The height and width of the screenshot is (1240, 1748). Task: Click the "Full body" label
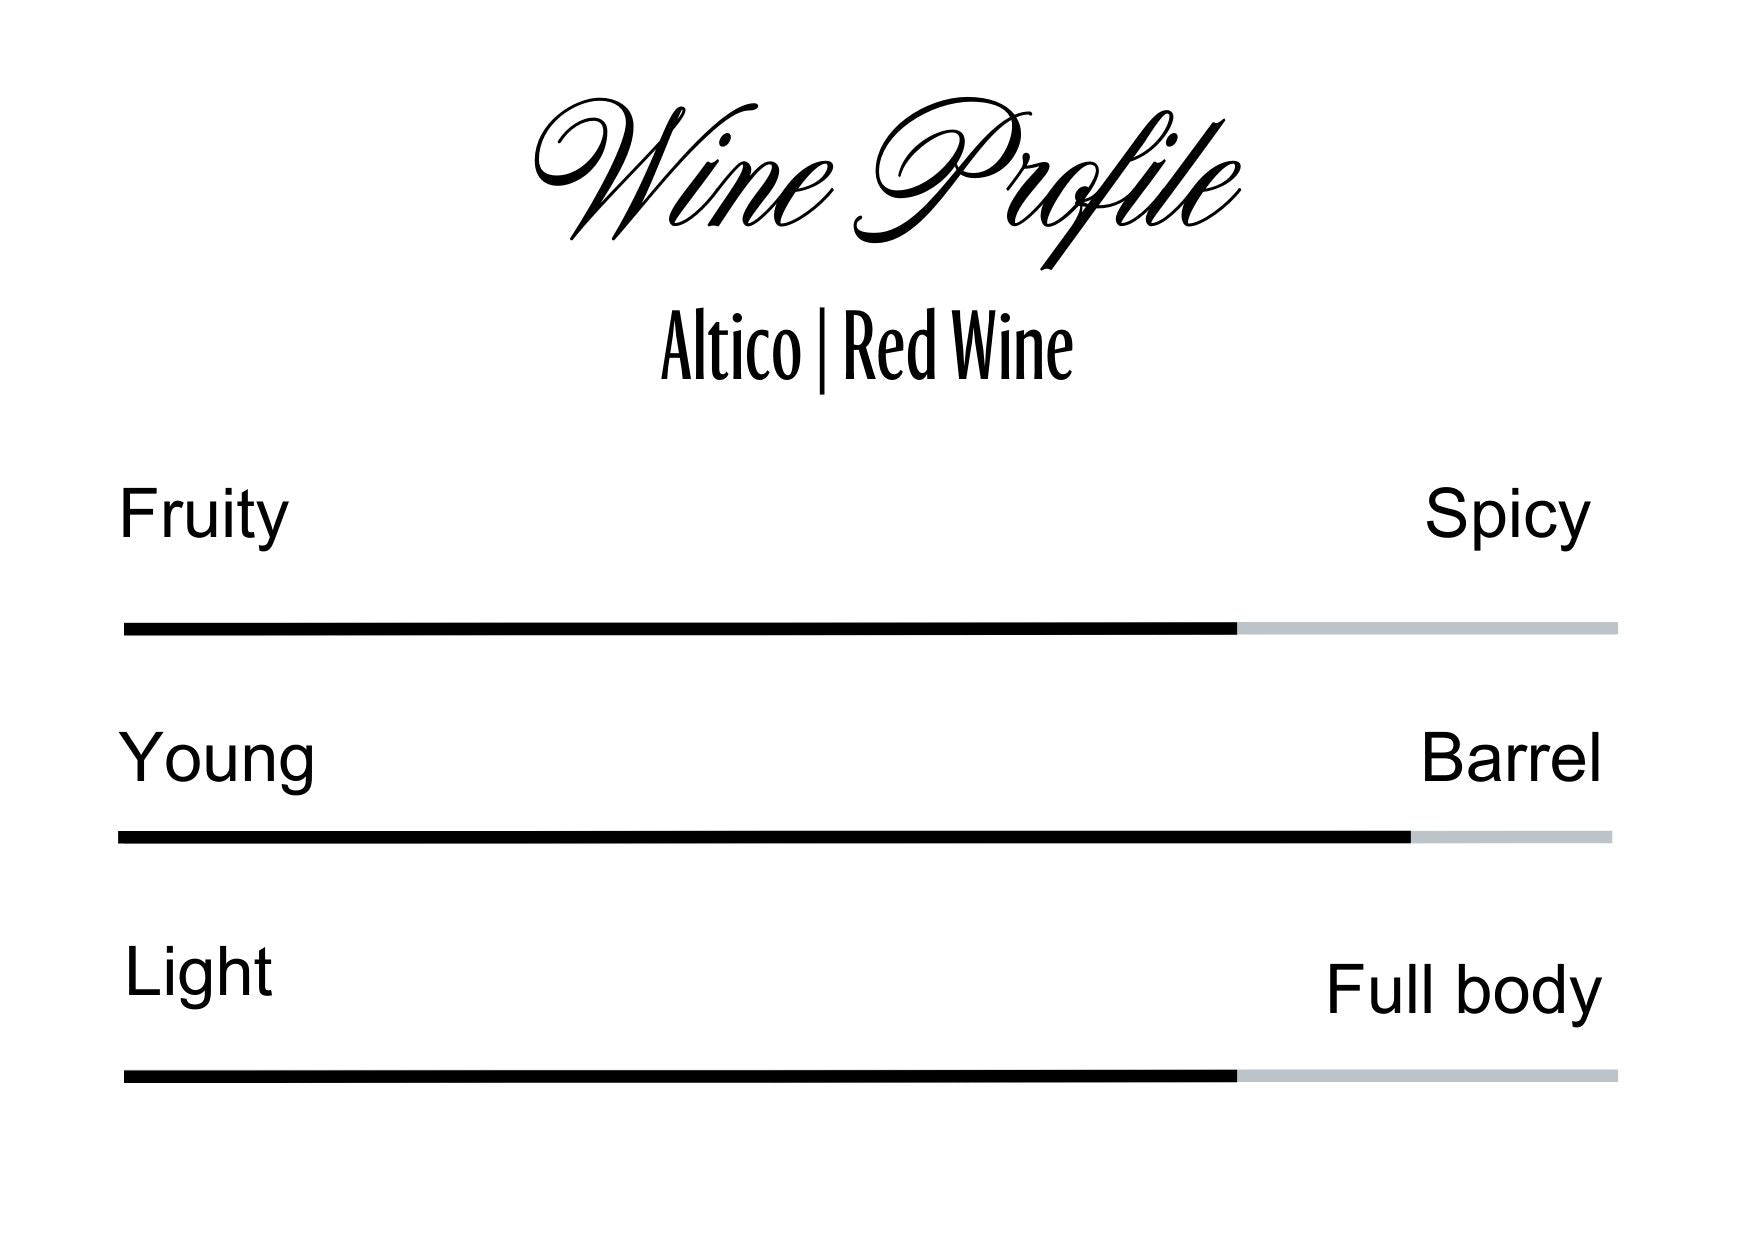1463,990
